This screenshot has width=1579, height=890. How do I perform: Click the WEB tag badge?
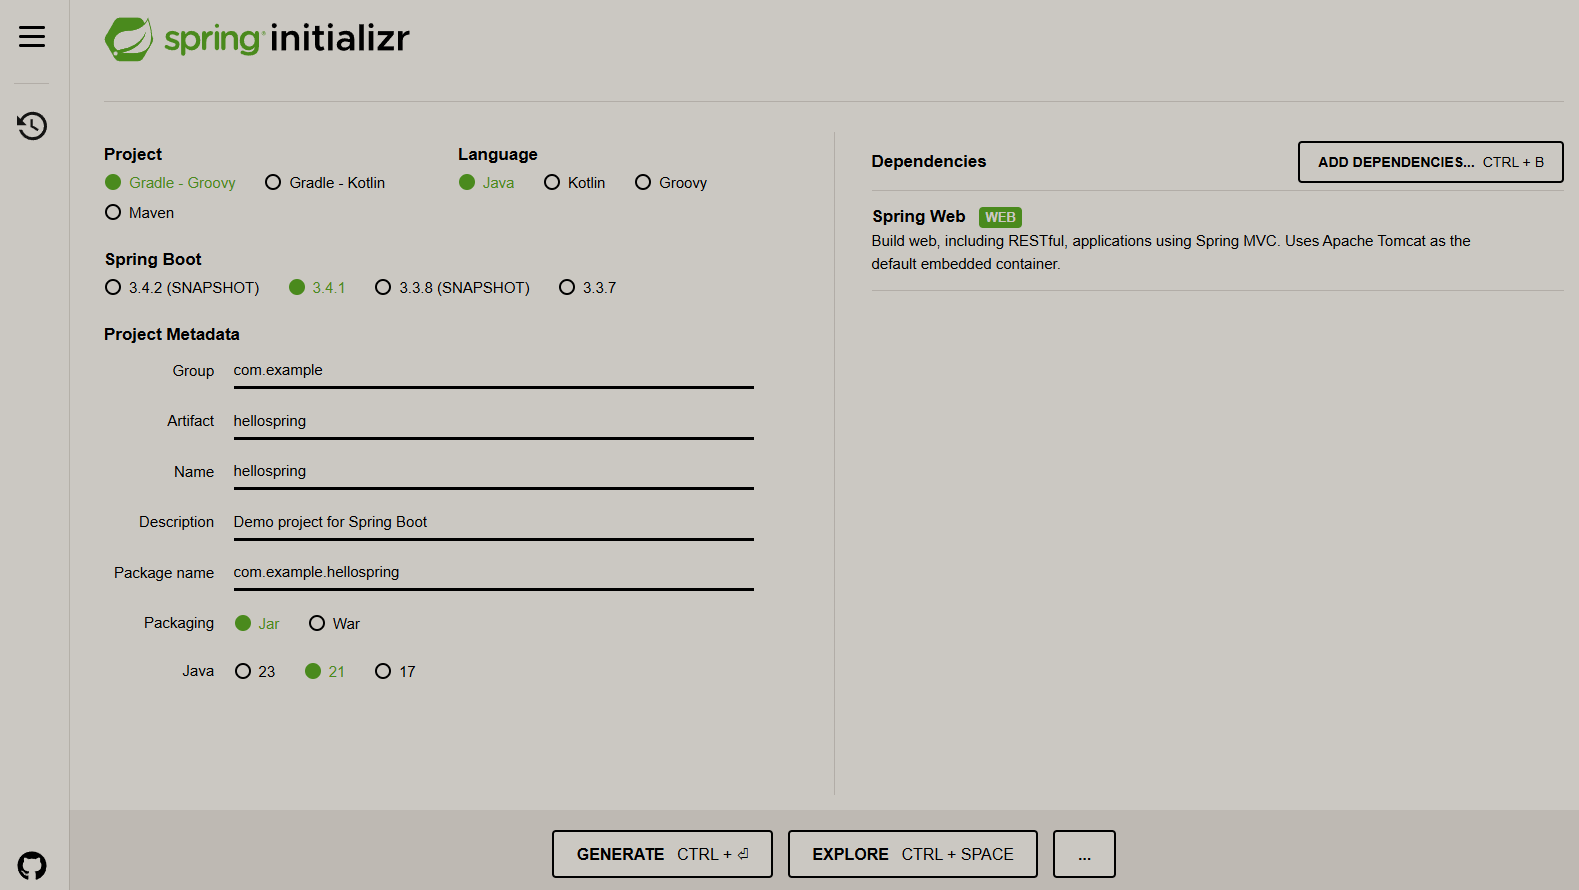(x=1000, y=217)
